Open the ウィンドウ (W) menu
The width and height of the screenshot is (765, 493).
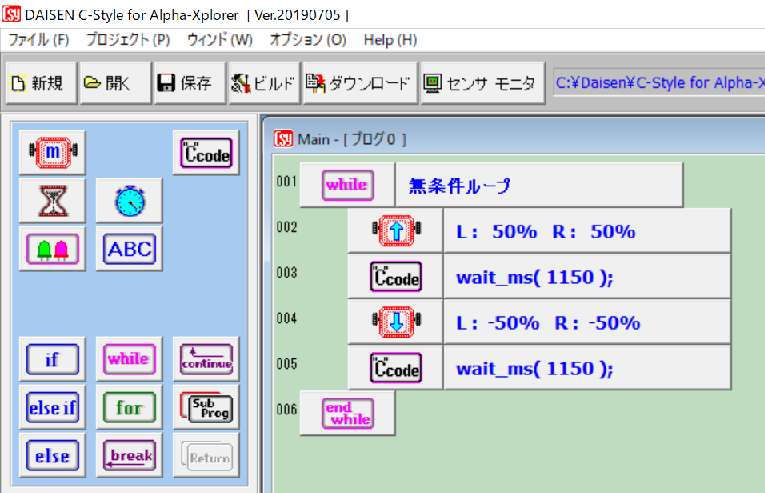pyautogui.click(x=220, y=40)
